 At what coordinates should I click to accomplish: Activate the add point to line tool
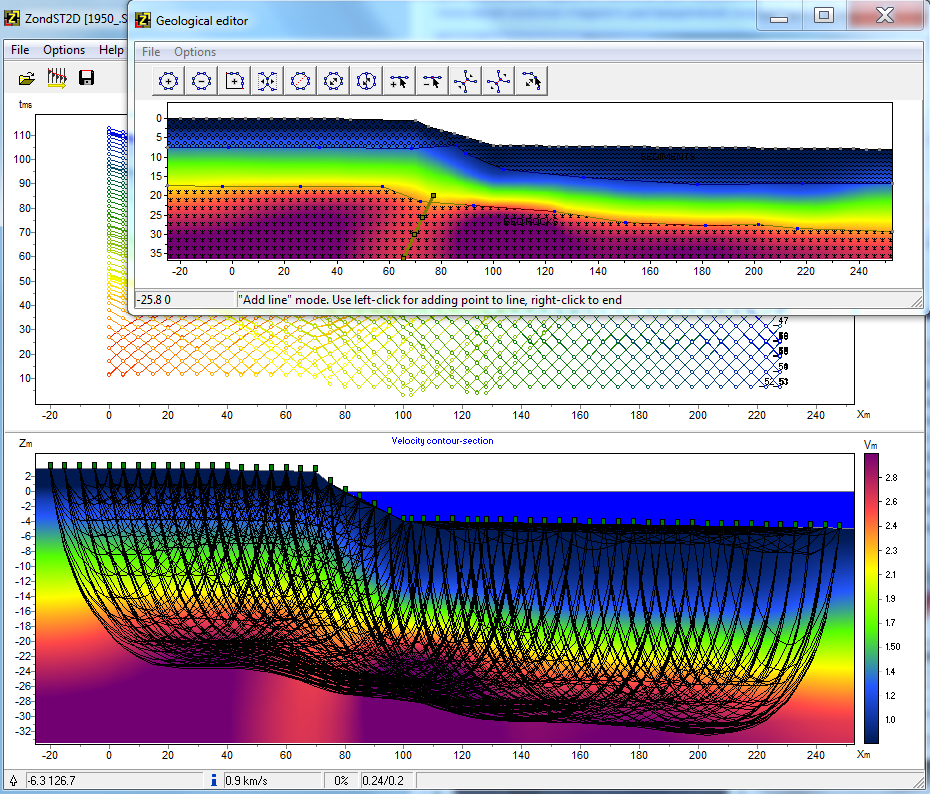[x=400, y=82]
